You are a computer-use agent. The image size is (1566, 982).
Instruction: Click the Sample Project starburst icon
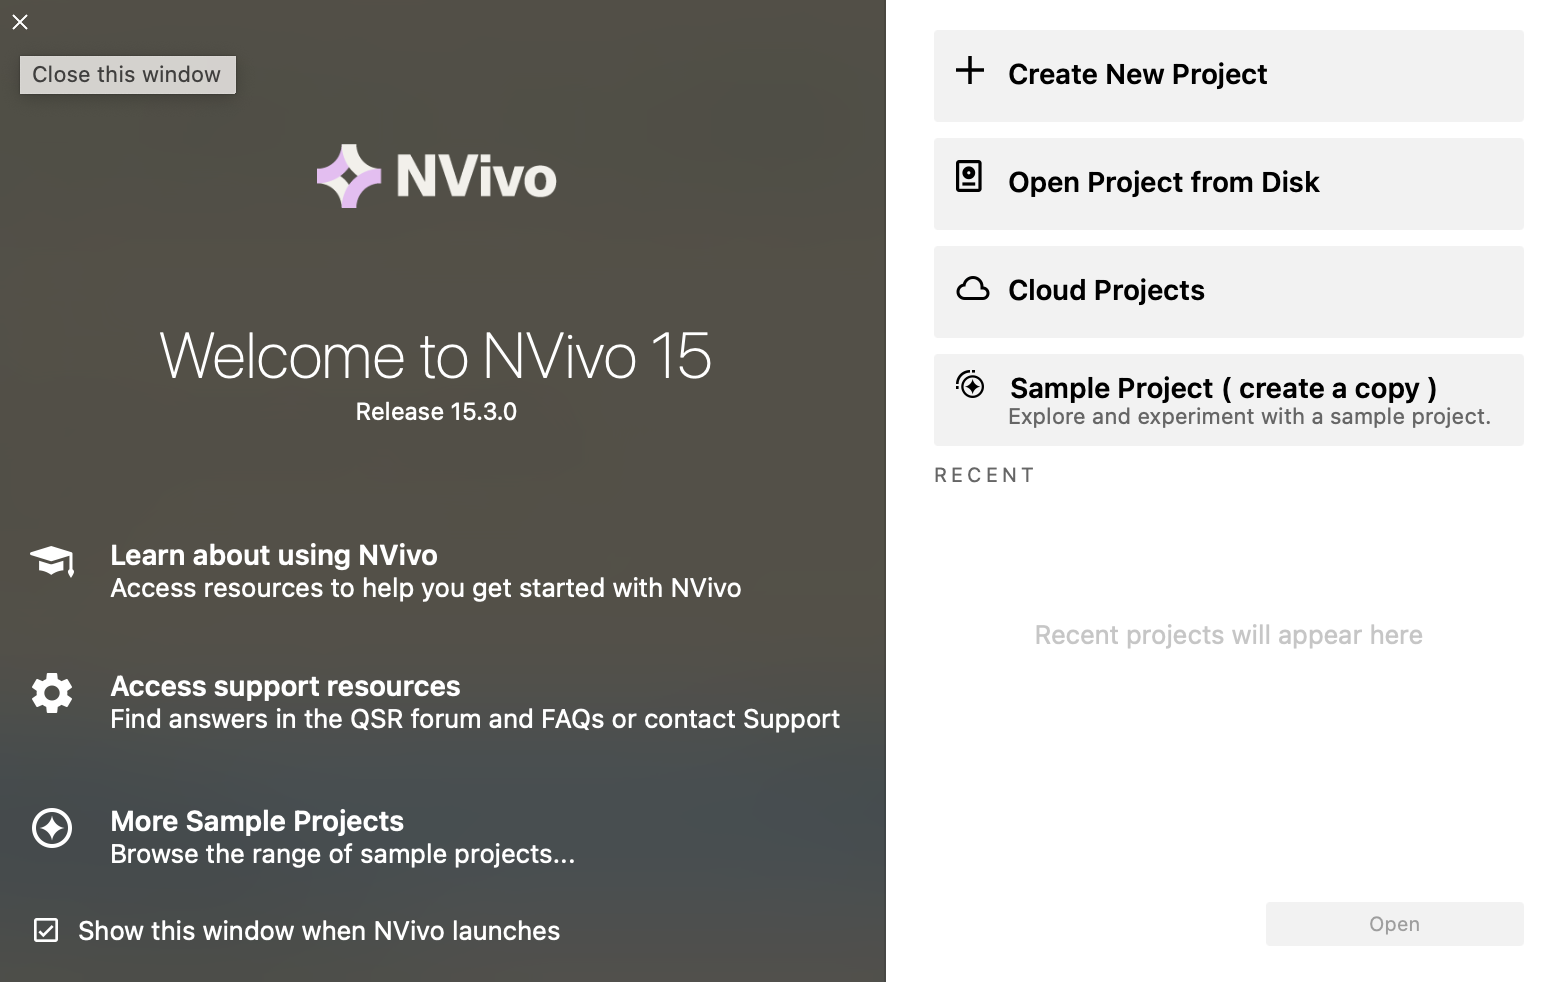[970, 385]
